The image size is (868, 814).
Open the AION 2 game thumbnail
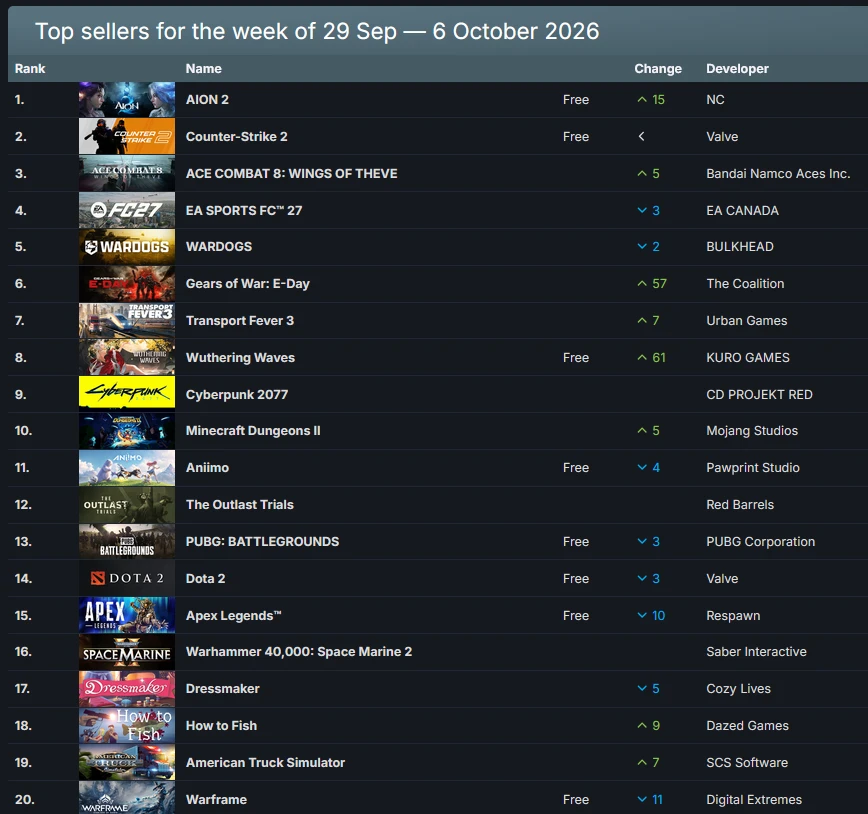[x=127, y=100]
